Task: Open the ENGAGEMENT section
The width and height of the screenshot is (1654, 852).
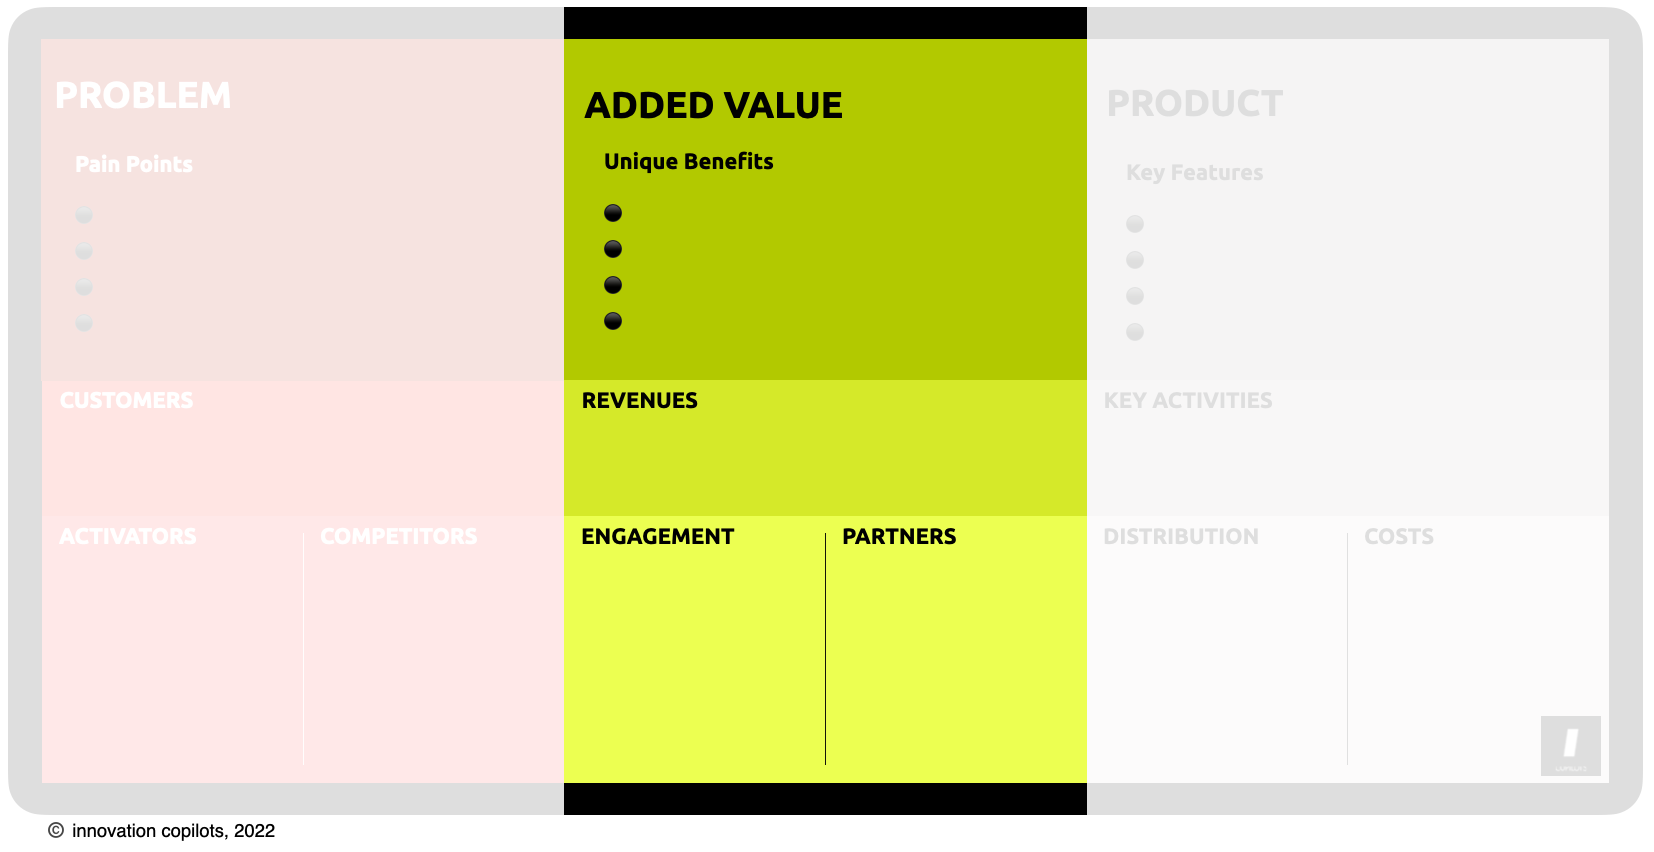Action: (x=658, y=536)
